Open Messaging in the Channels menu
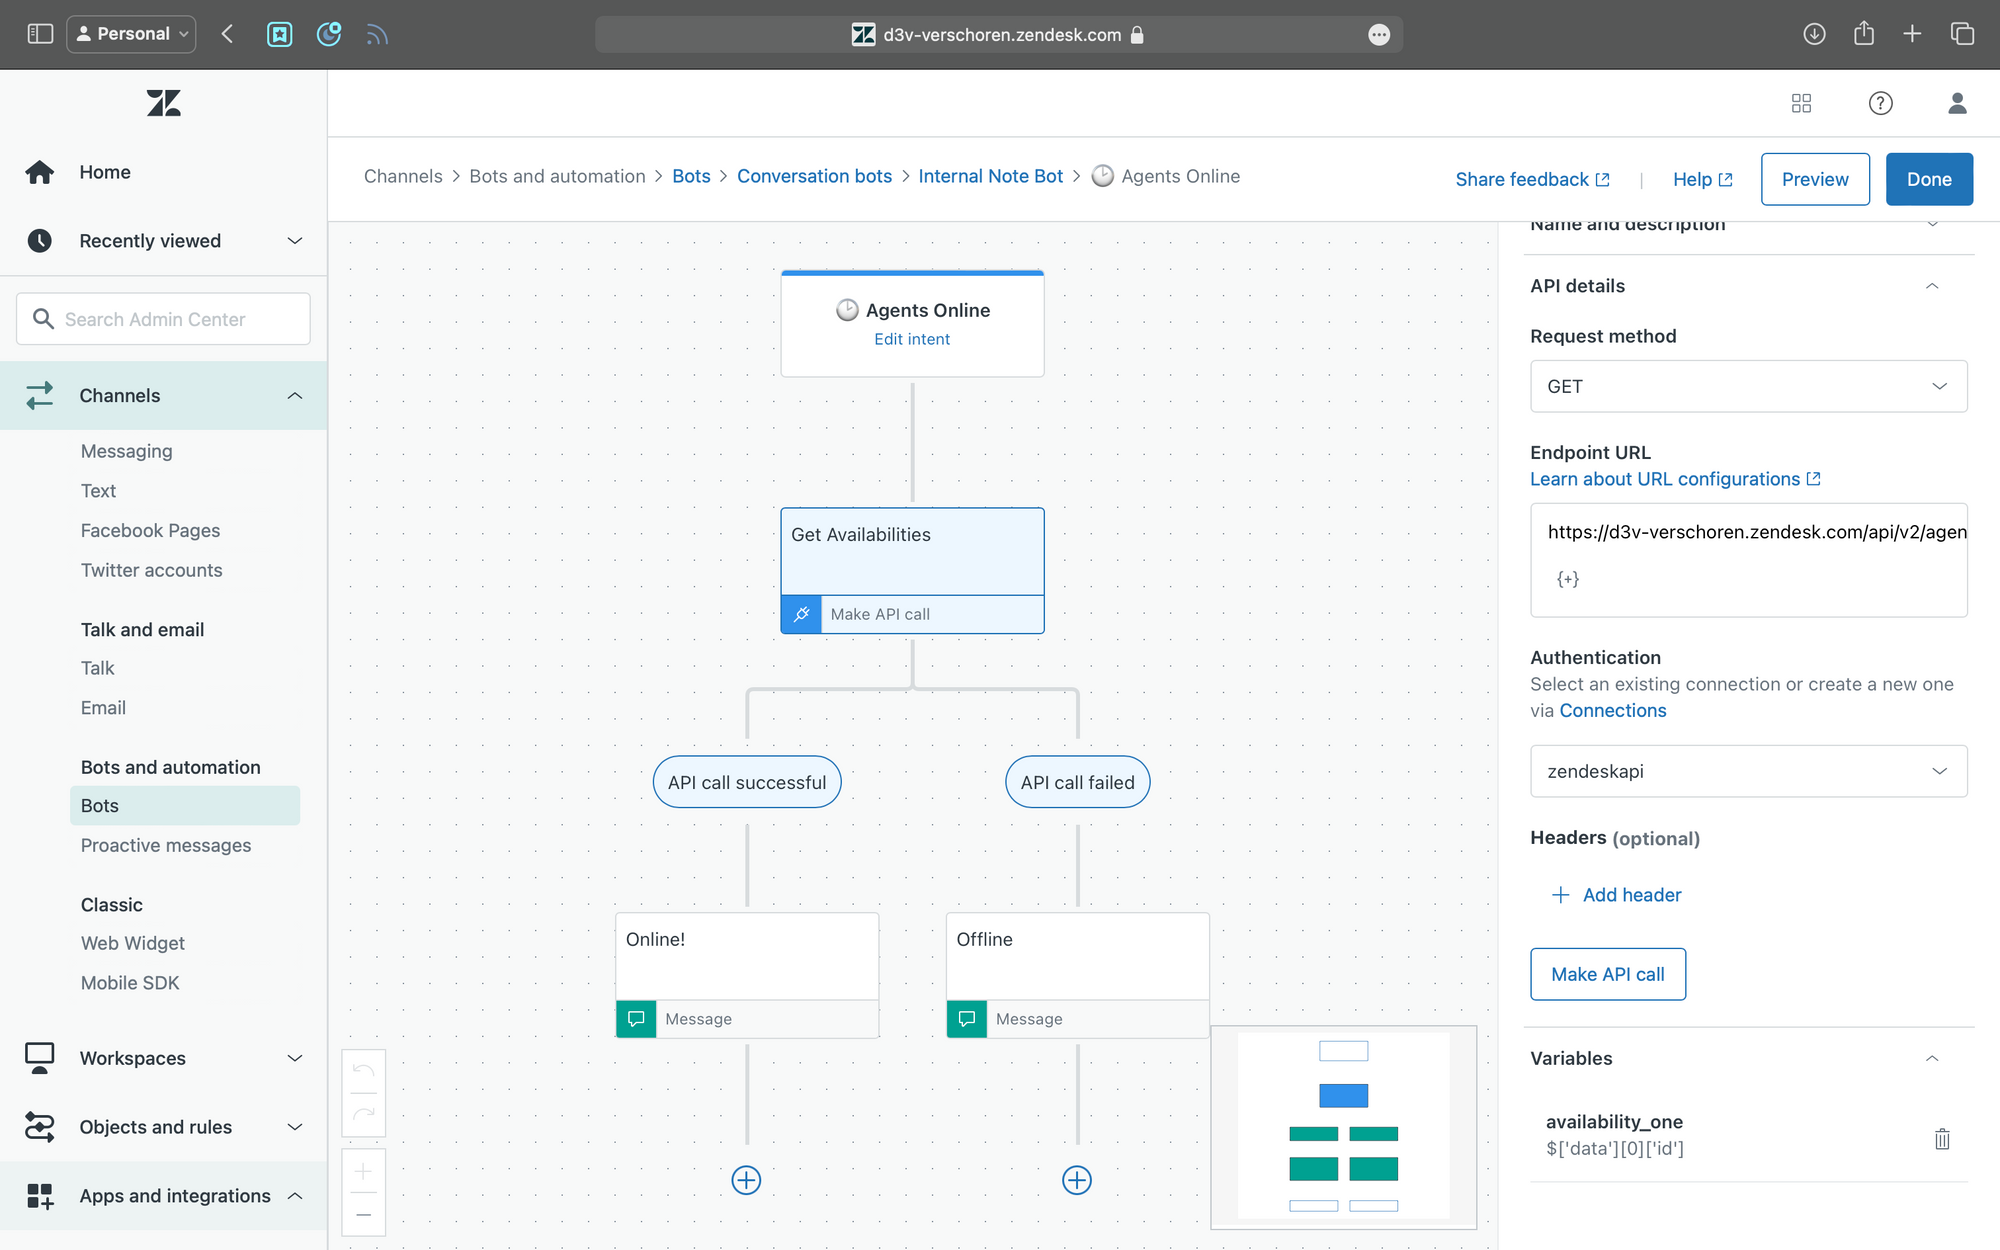This screenshot has width=2000, height=1250. (126, 451)
